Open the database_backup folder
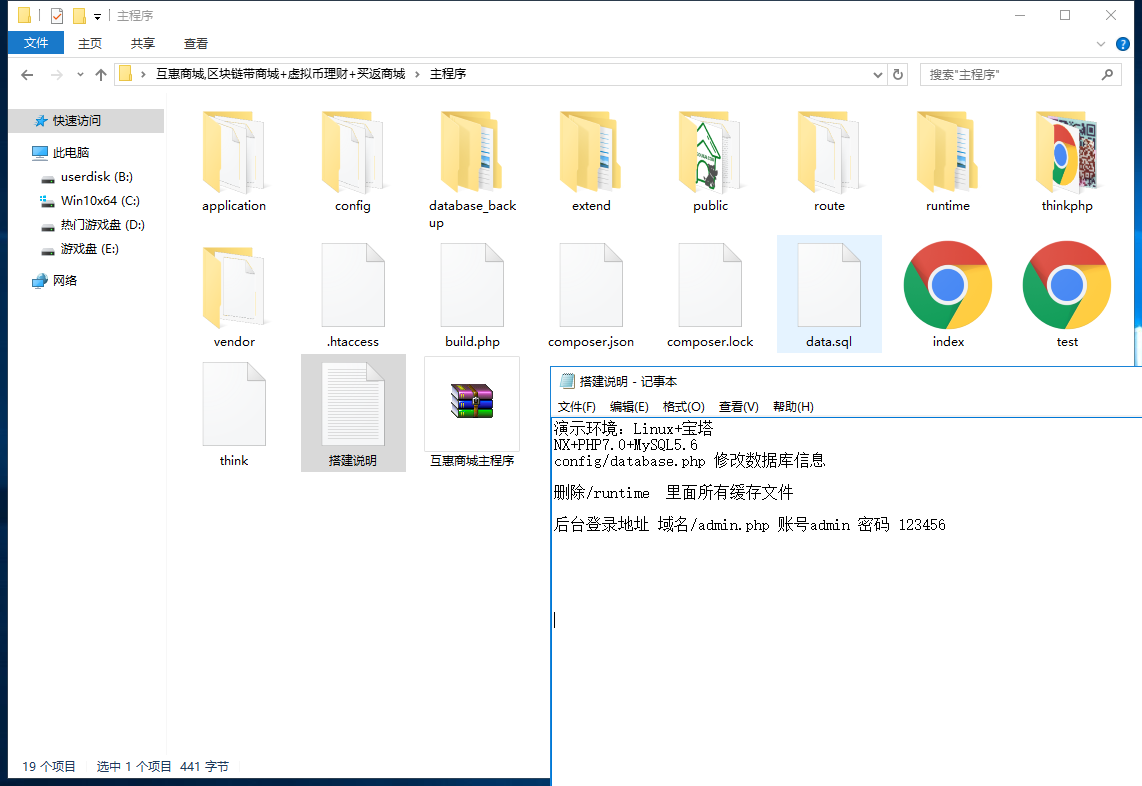Image resolution: width=1142 pixels, height=786 pixels. 472,160
